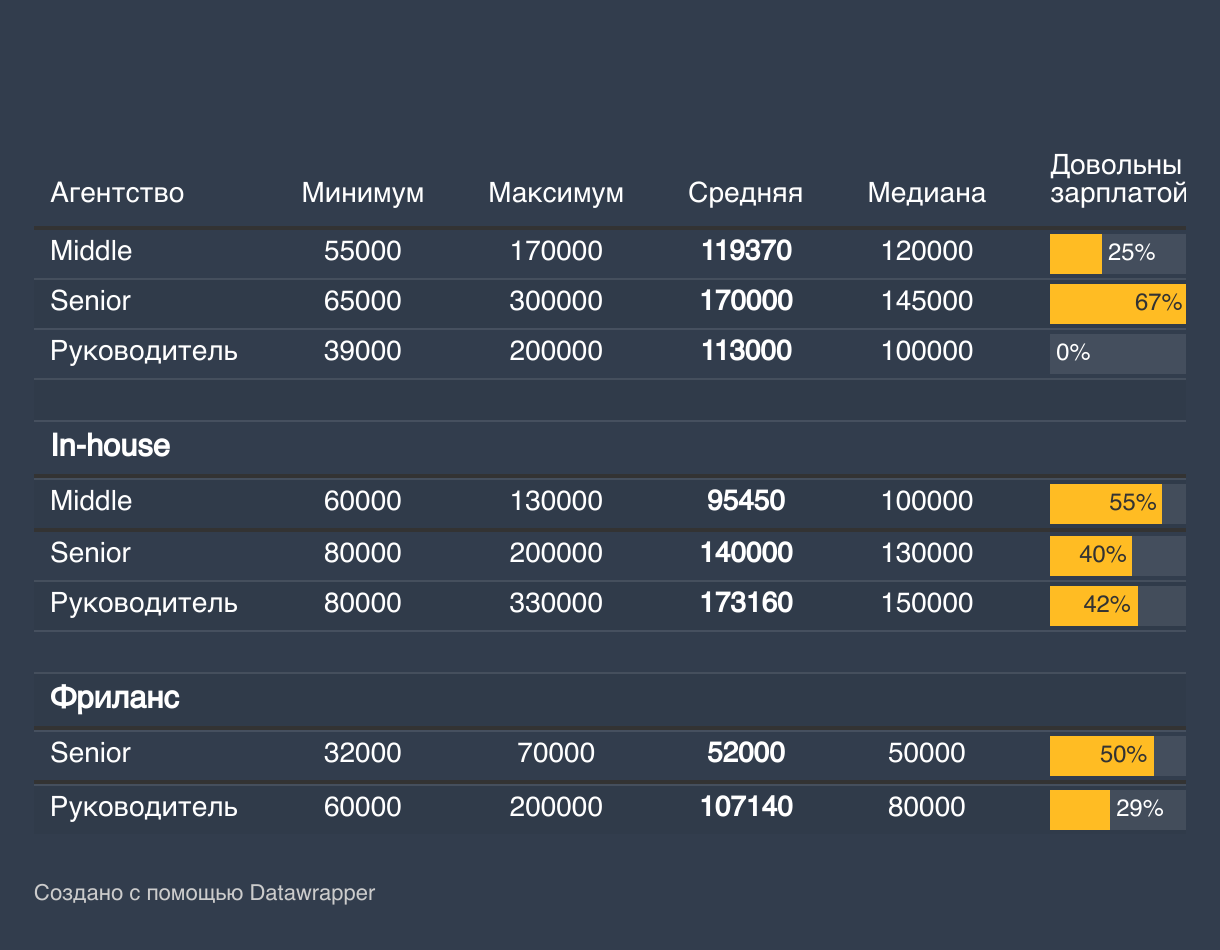Viewport: 1220px width, 950px height.
Task: Click the Агентство column header
Action: click(117, 193)
